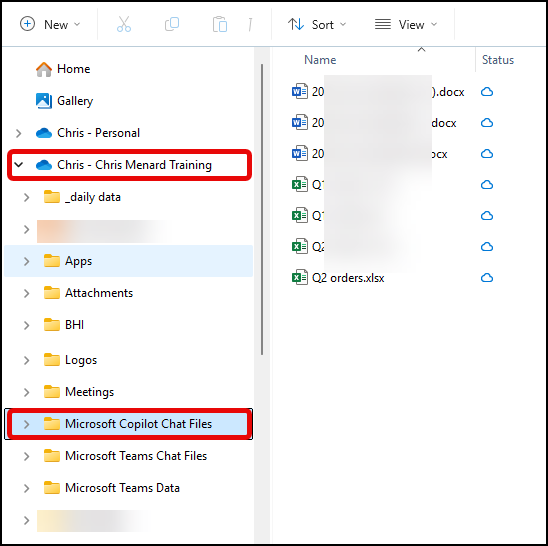Click OneDrive cloud icon beside Chris Menard Training
Screen dimensions: 548x546
click(44, 165)
